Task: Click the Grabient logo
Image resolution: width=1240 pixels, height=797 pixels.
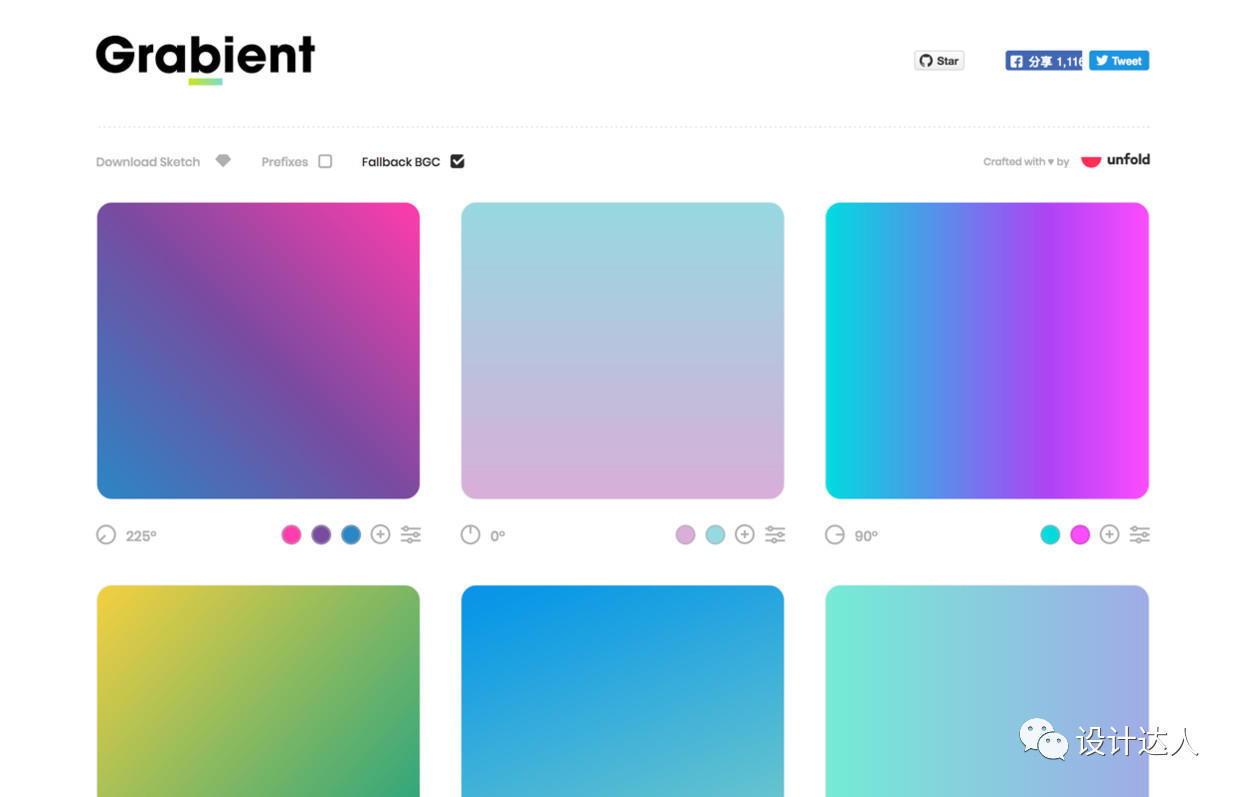Action: (205, 59)
